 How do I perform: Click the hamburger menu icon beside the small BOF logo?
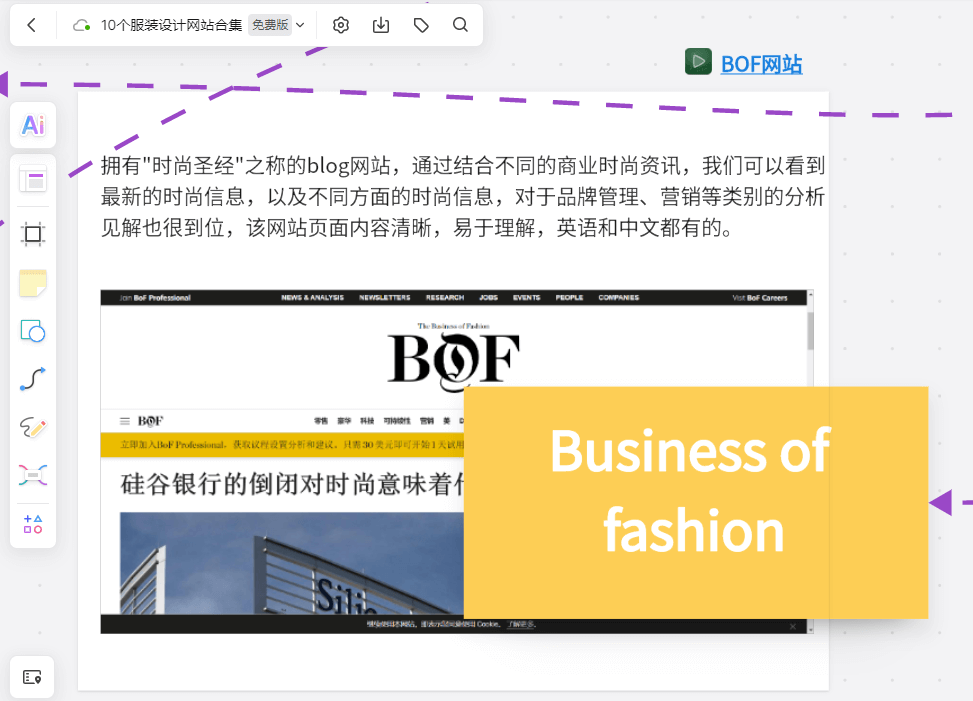(125, 421)
